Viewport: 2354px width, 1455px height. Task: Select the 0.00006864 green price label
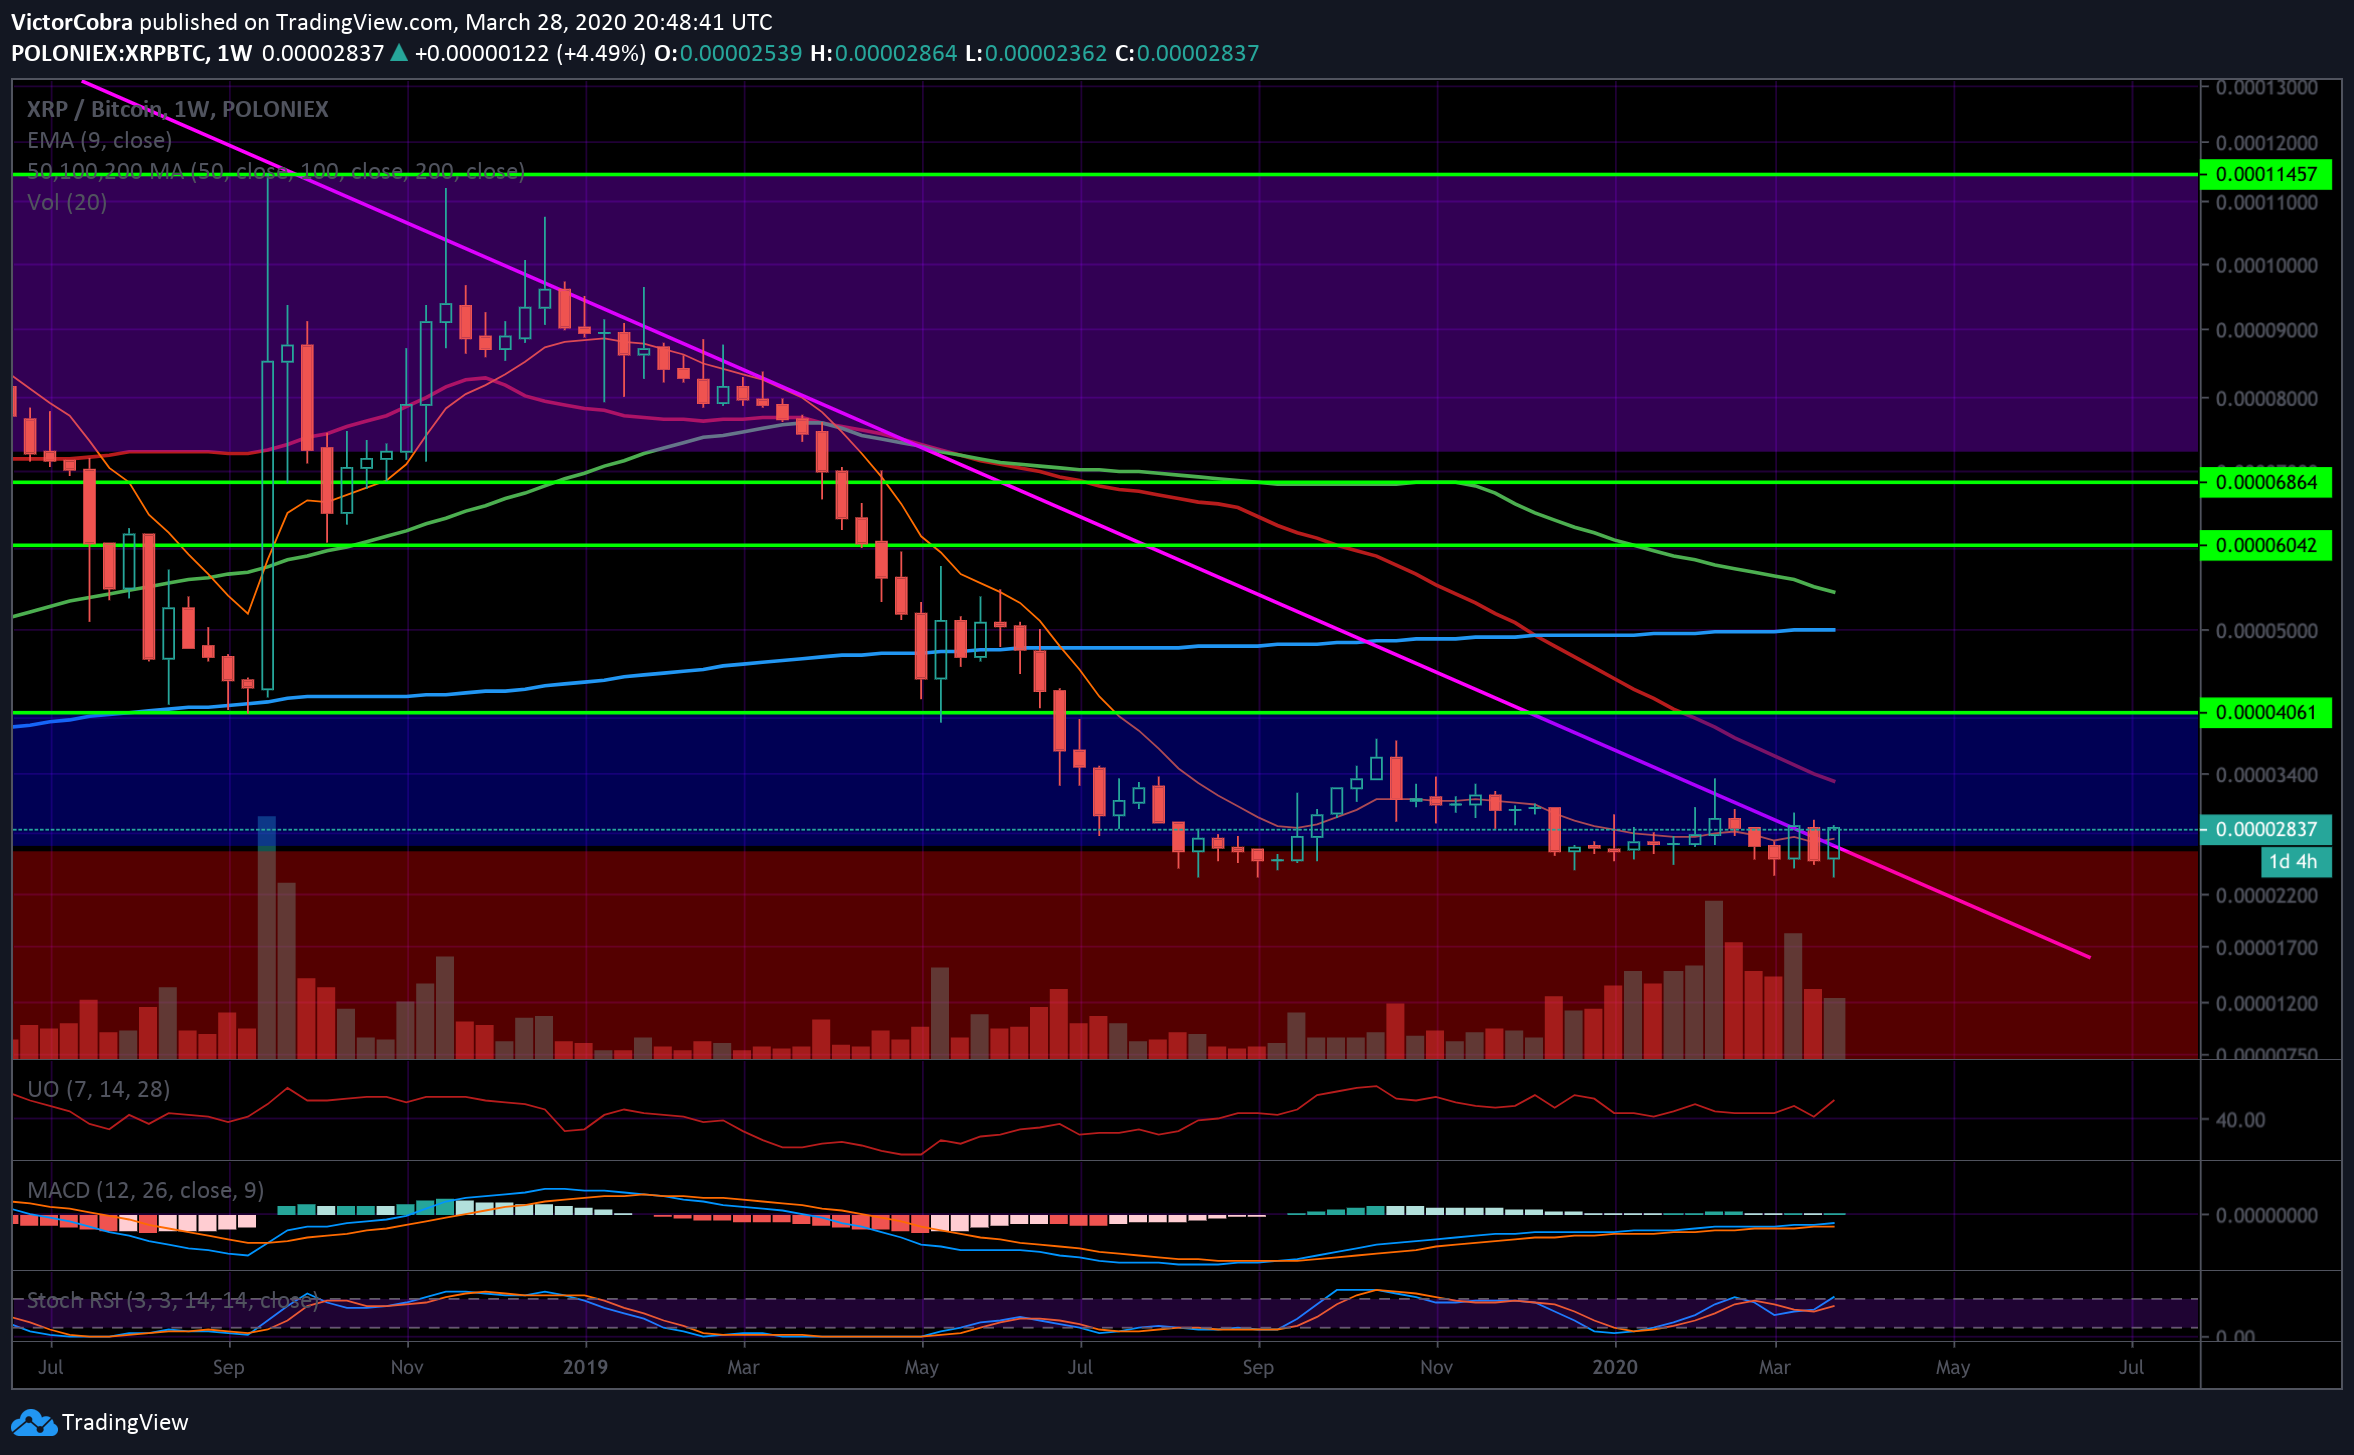(2266, 482)
